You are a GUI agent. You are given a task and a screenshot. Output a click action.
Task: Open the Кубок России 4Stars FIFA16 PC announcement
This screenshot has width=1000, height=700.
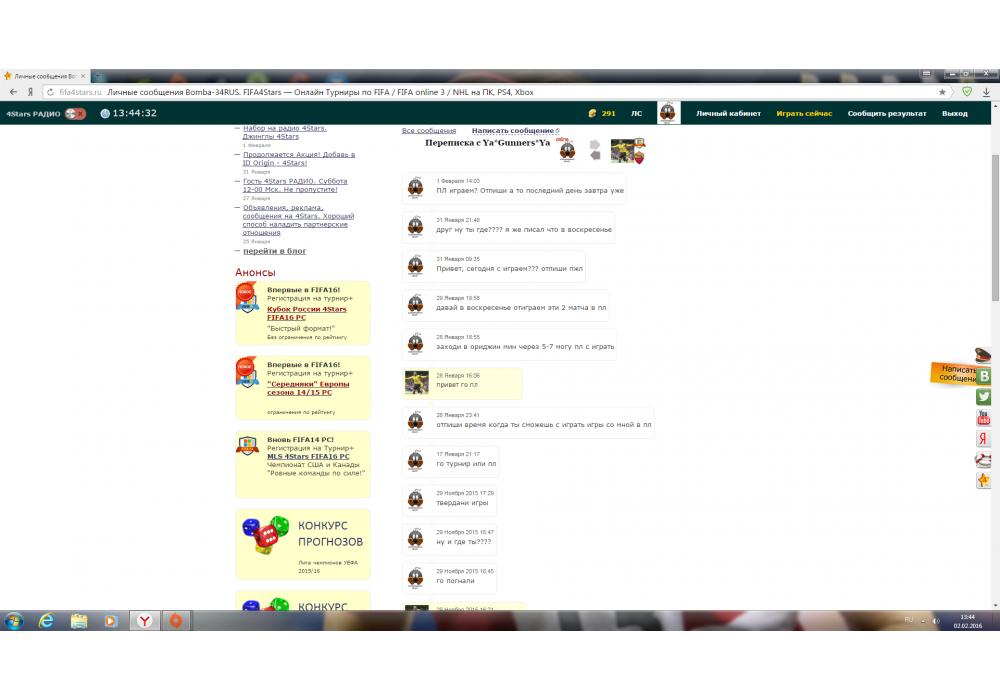(307, 313)
